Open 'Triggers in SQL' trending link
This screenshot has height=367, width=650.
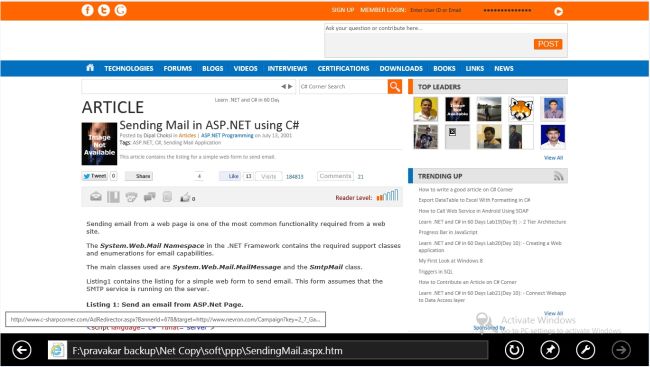pos(435,272)
